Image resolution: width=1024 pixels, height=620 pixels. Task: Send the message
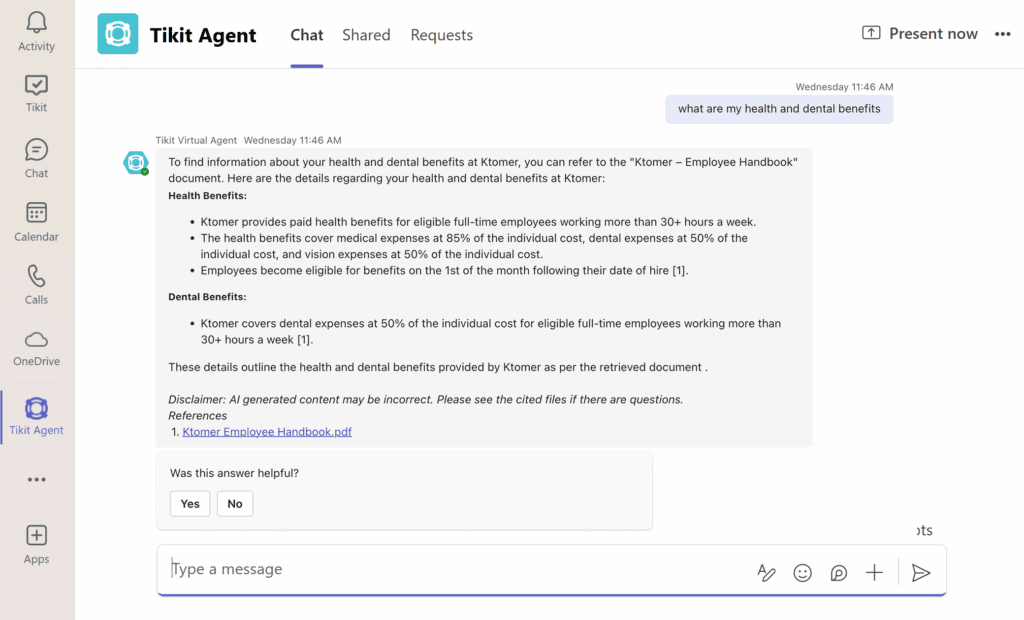[920, 573]
